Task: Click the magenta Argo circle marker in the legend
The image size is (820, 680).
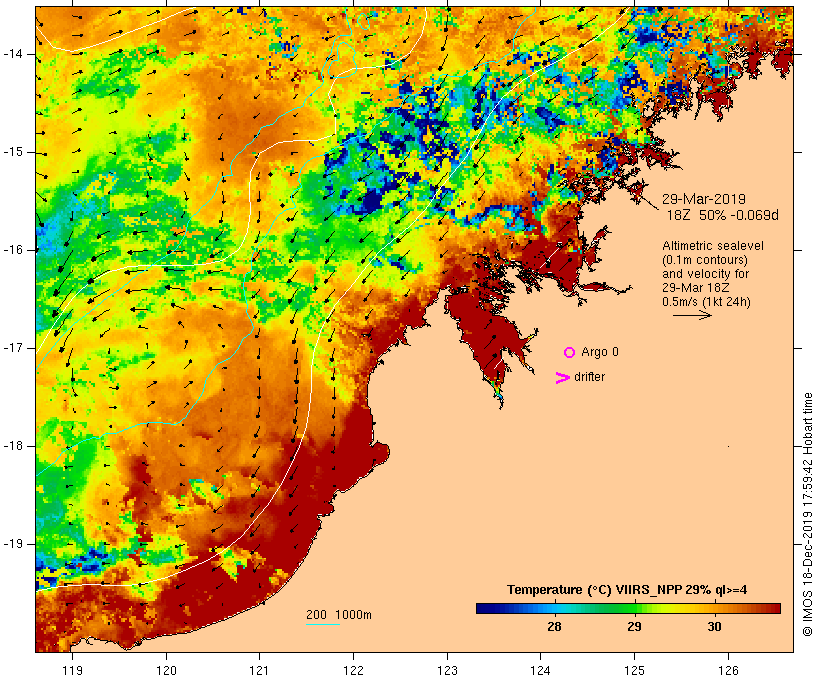Action: pyautogui.click(x=570, y=353)
